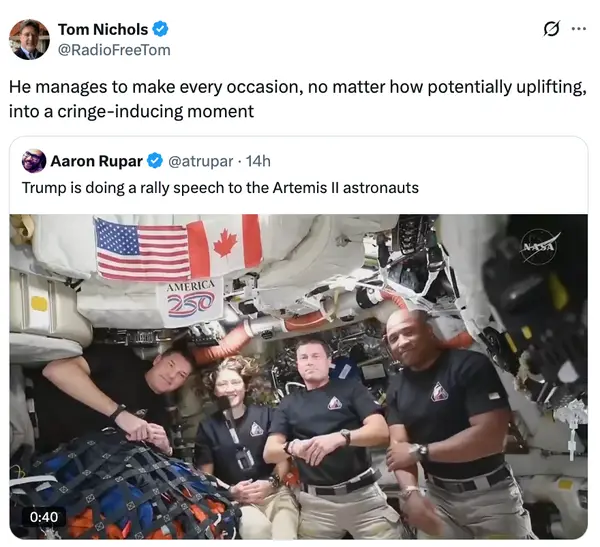Click the American flag in the video

click(x=142, y=248)
